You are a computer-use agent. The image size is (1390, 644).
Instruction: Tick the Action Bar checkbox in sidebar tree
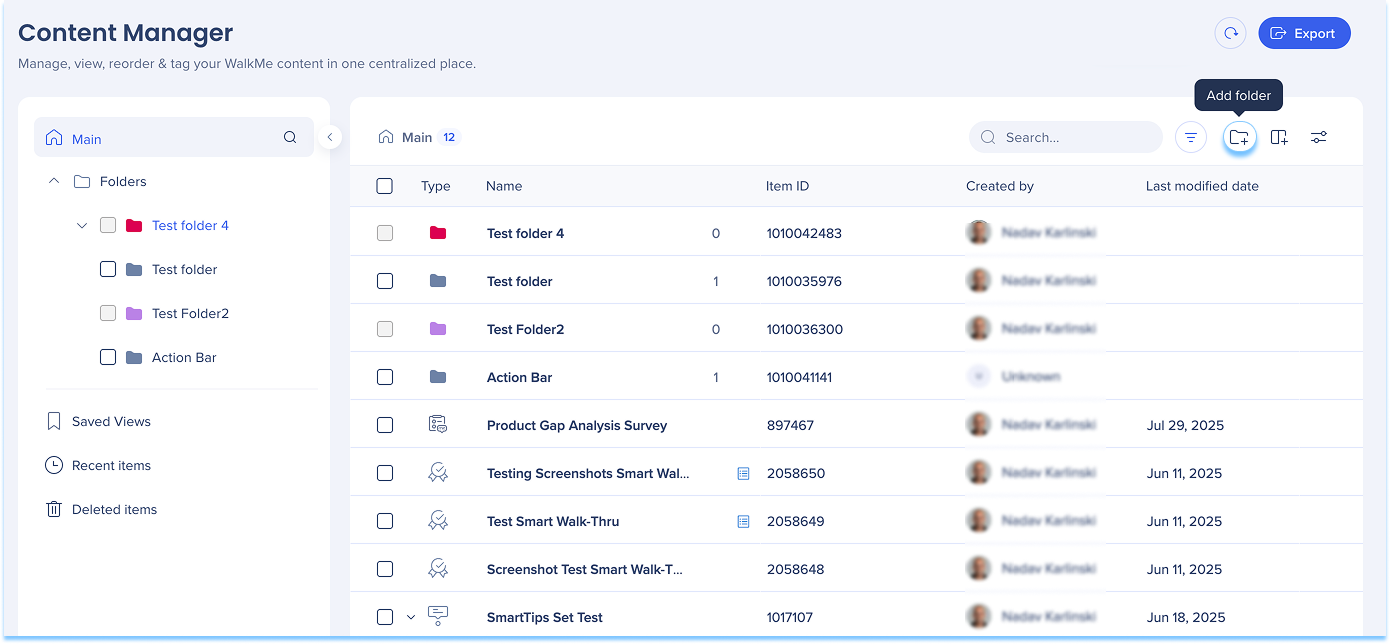(108, 357)
